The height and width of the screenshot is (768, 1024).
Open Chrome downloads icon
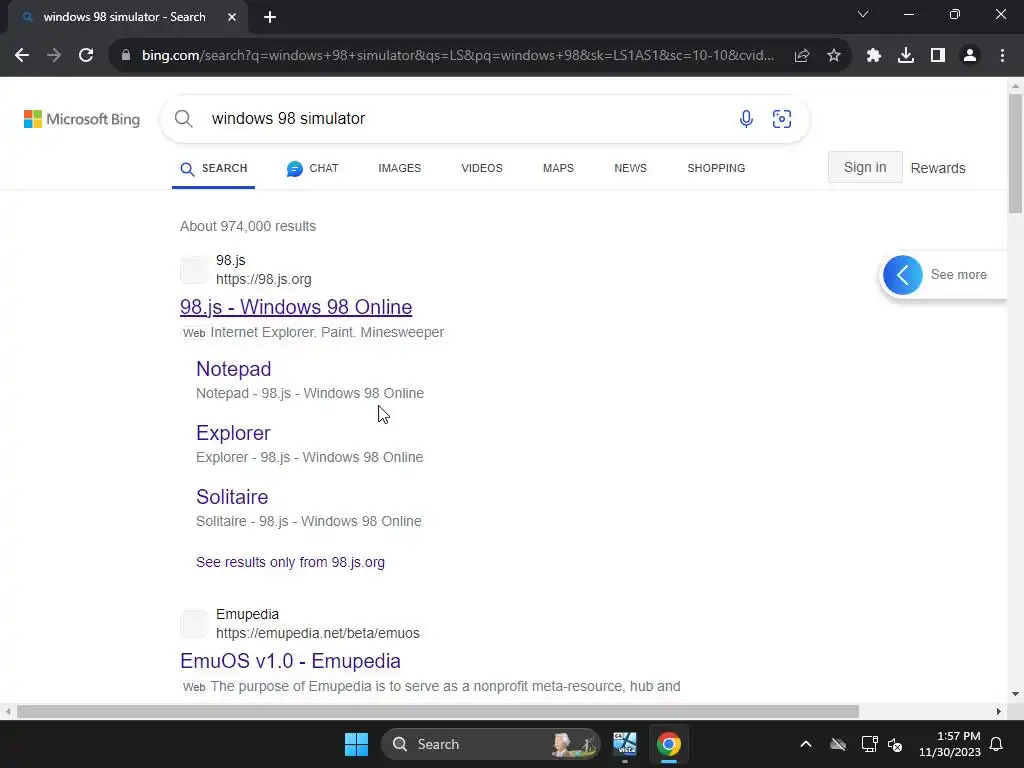pyautogui.click(x=906, y=56)
